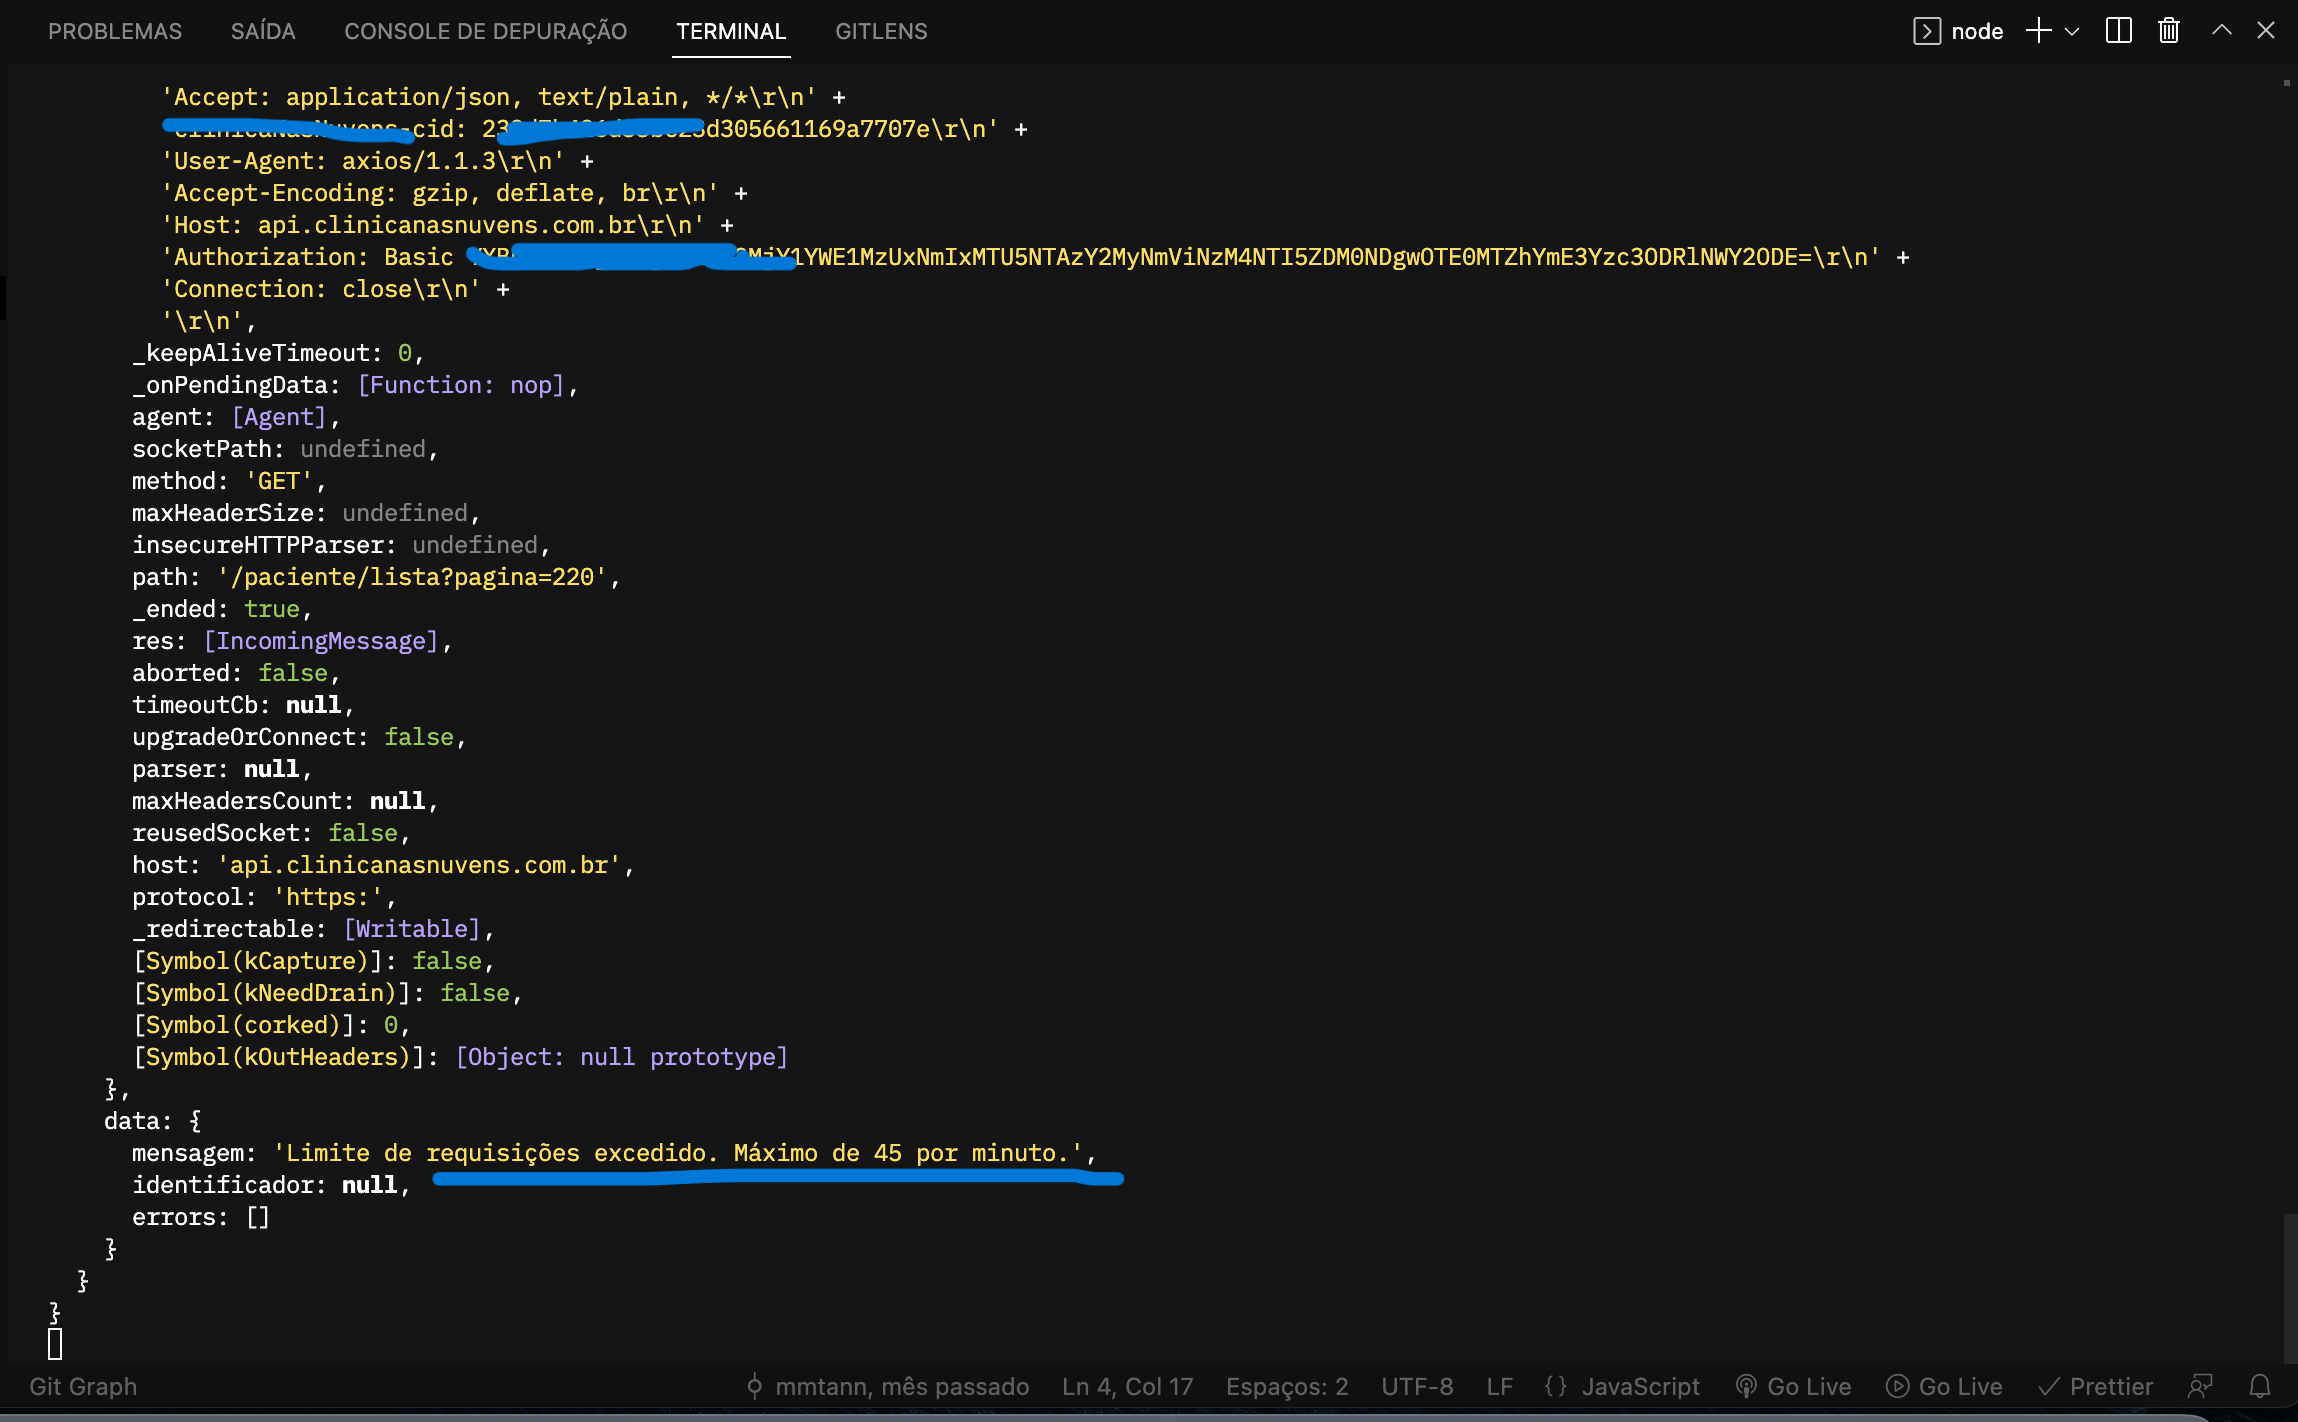This screenshot has width=2298, height=1422.
Task: Click the '_redirectable: [Writable]' line
Action: click(x=313, y=929)
